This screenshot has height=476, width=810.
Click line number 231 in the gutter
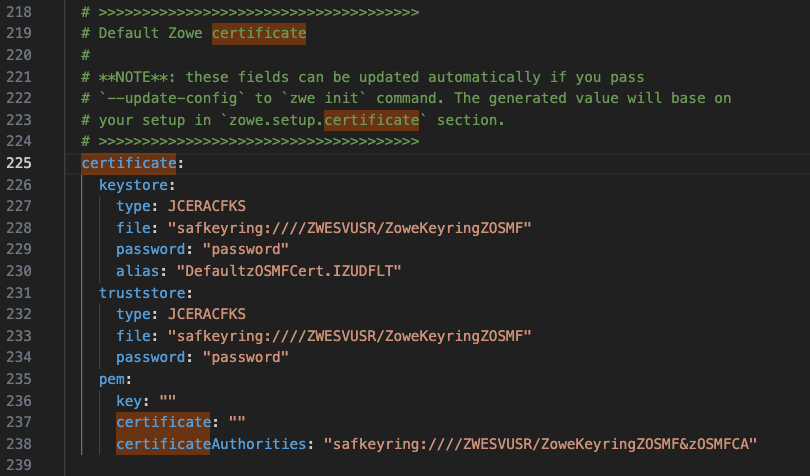19,293
